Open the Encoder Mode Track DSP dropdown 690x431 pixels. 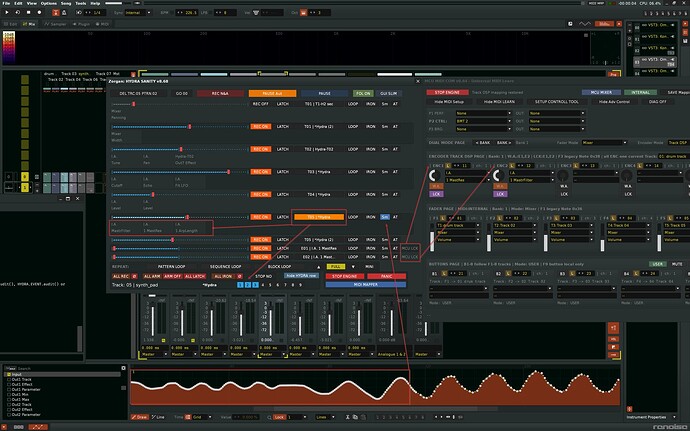(678, 143)
